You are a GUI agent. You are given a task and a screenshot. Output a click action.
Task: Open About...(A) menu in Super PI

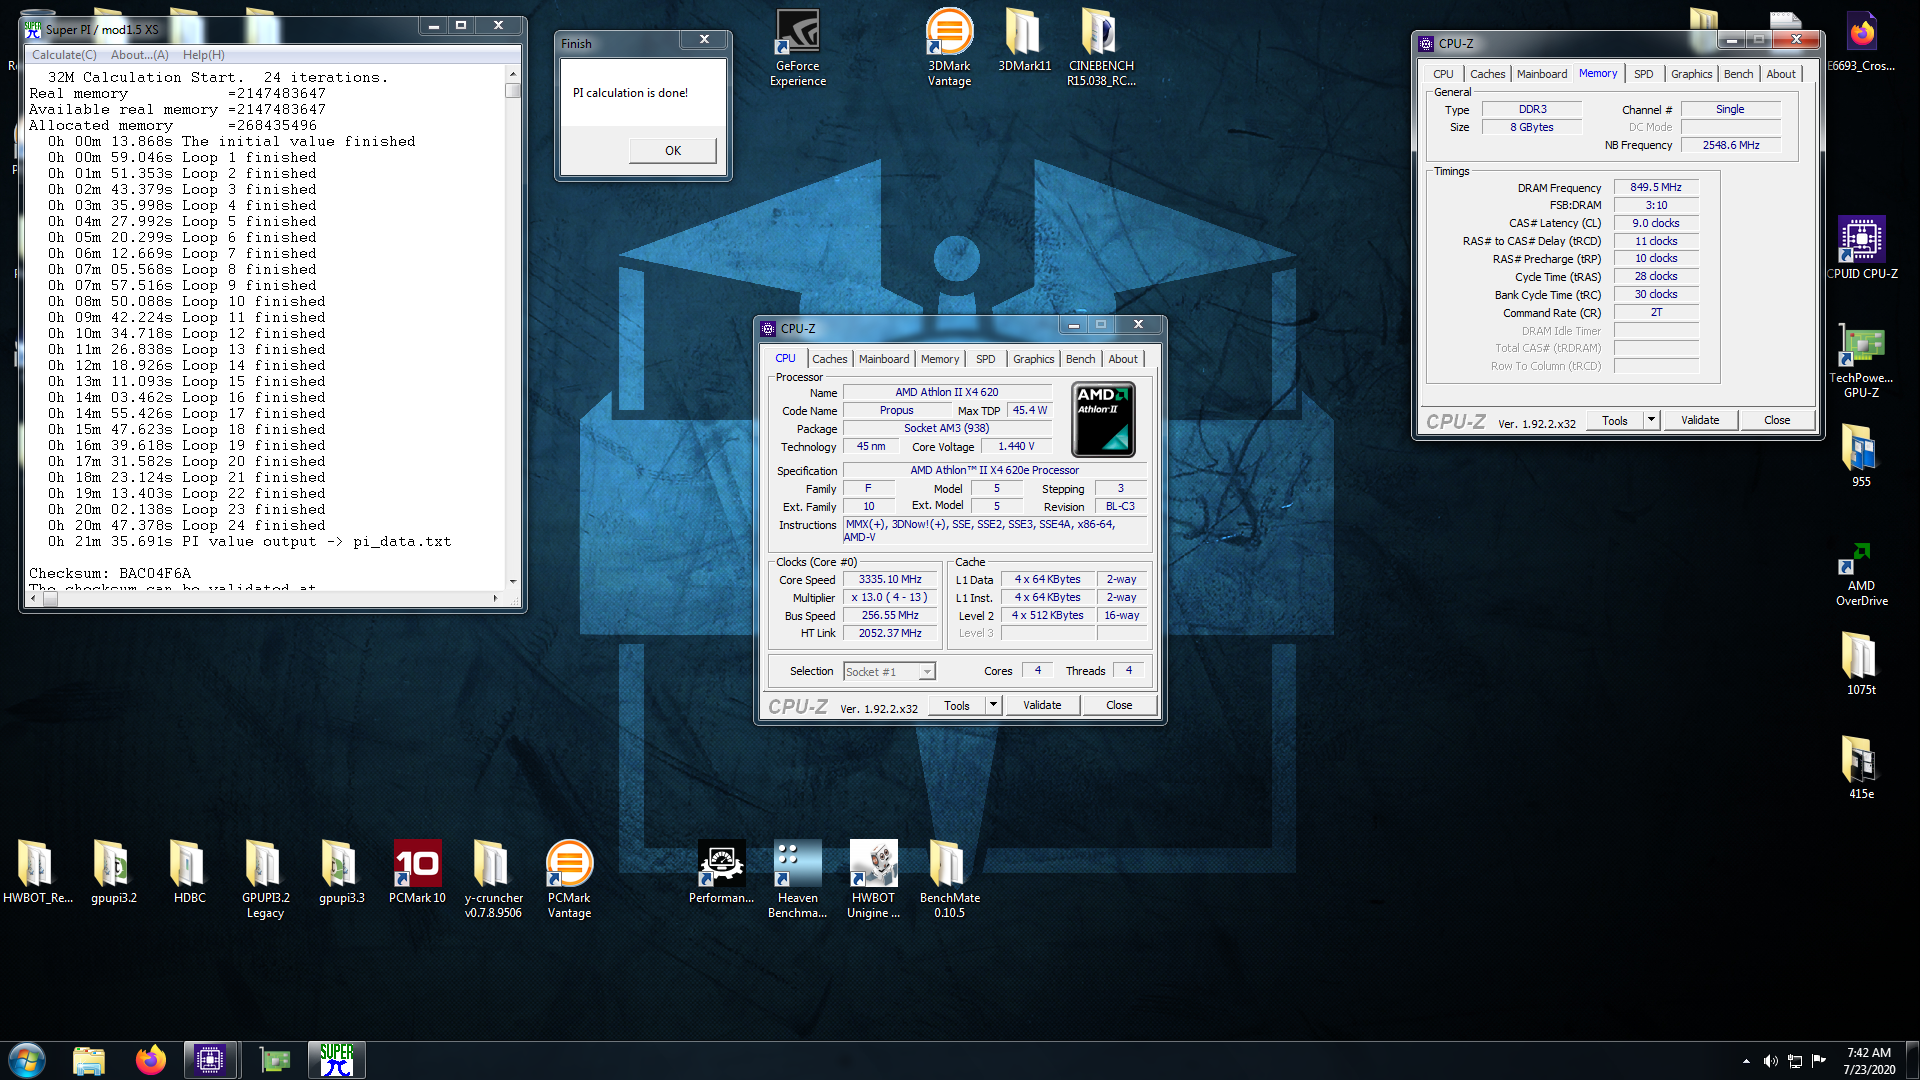coord(139,55)
